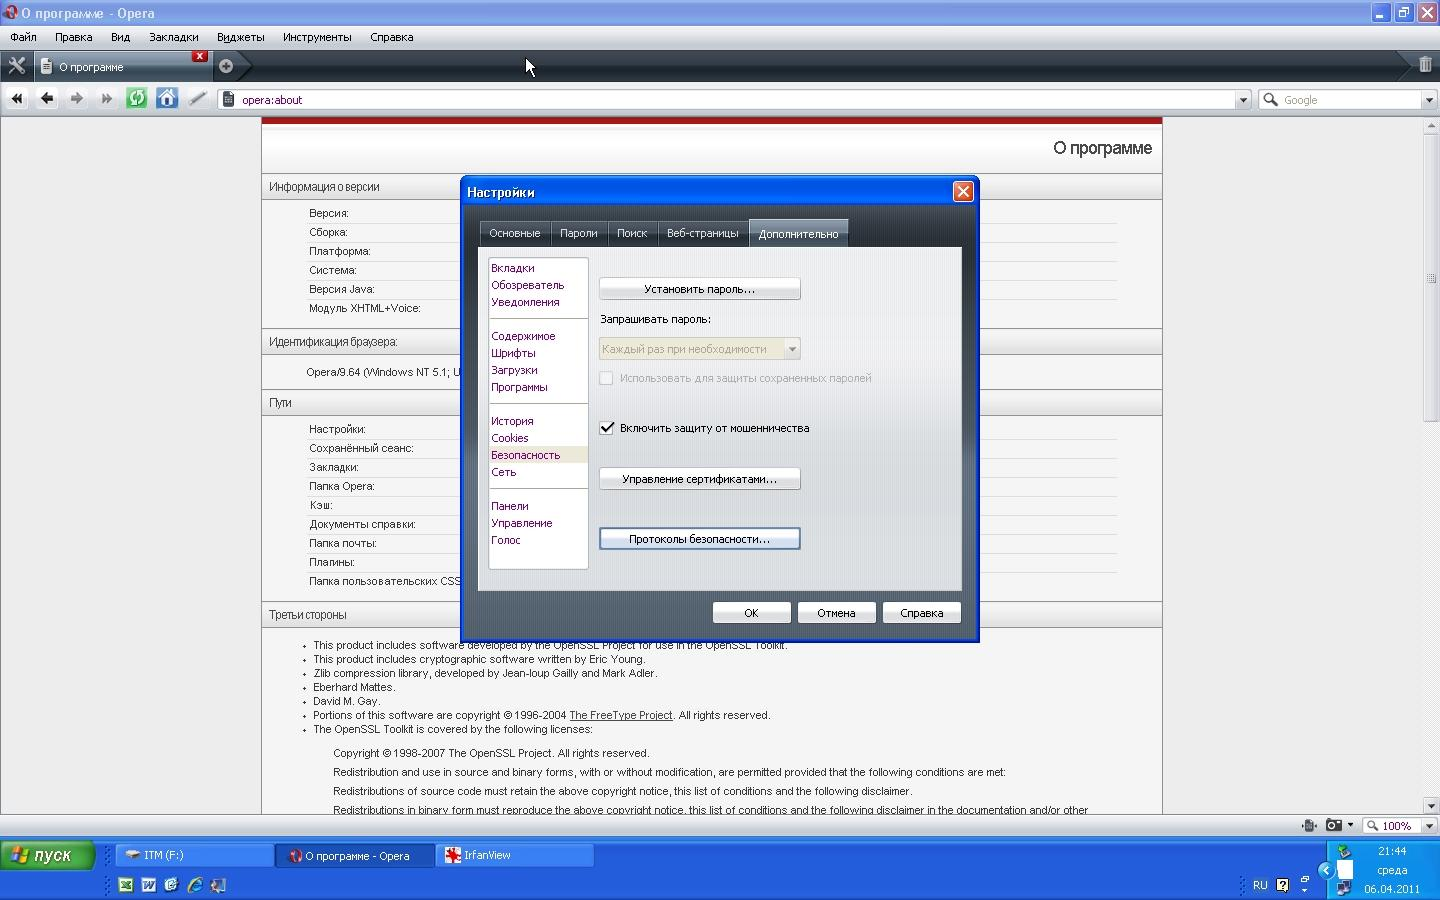Close the О программе tab
The height and width of the screenshot is (900, 1440).
pos(200,56)
